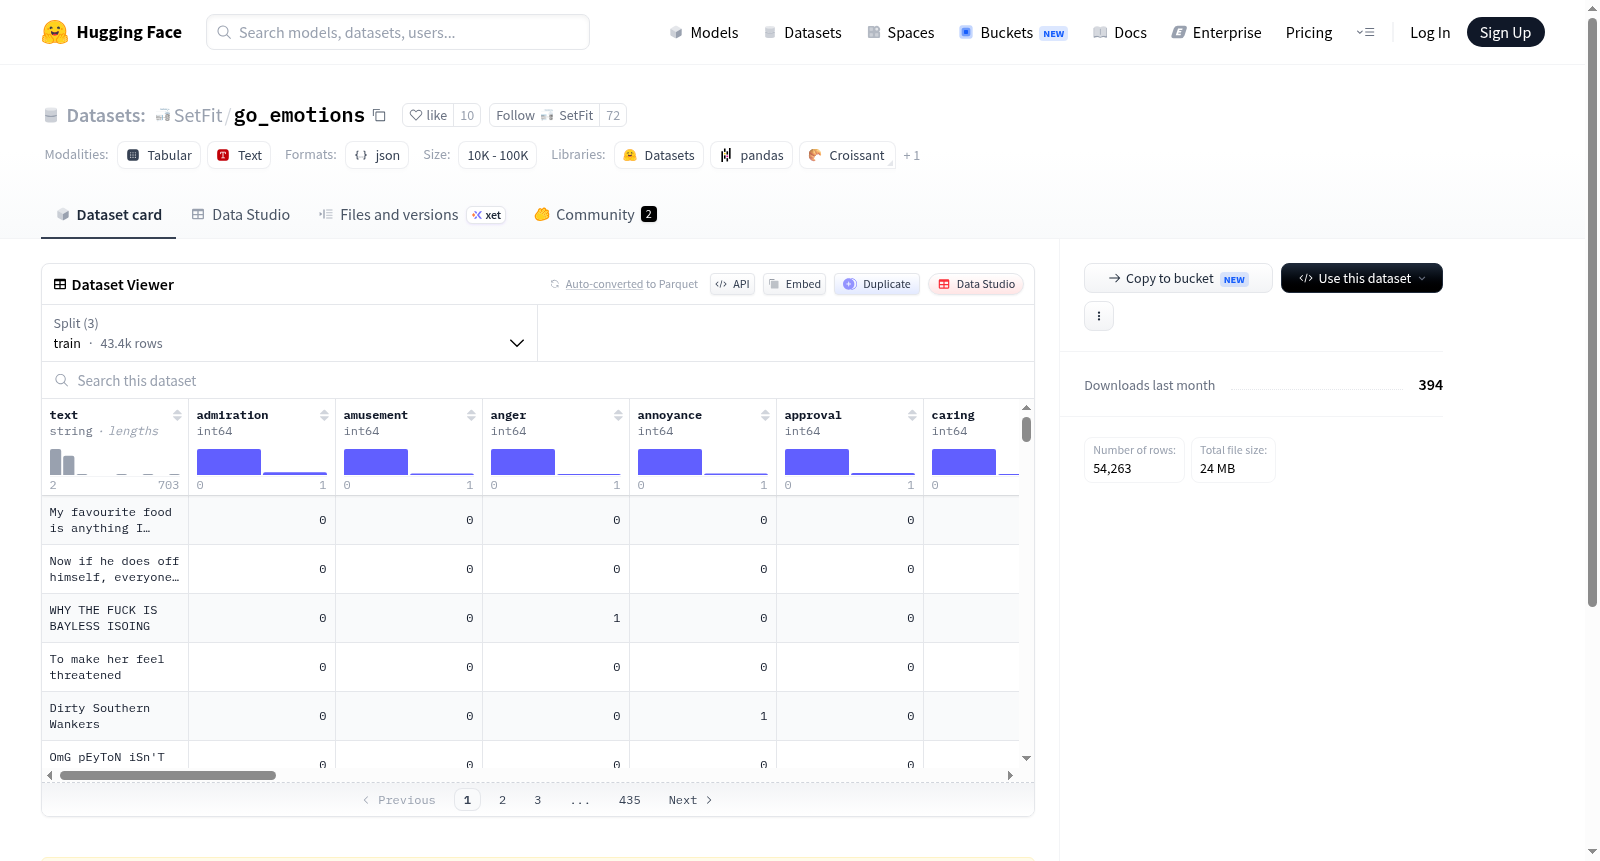Click the Embed viewer button
The image size is (1600, 861).
(x=794, y=284)
